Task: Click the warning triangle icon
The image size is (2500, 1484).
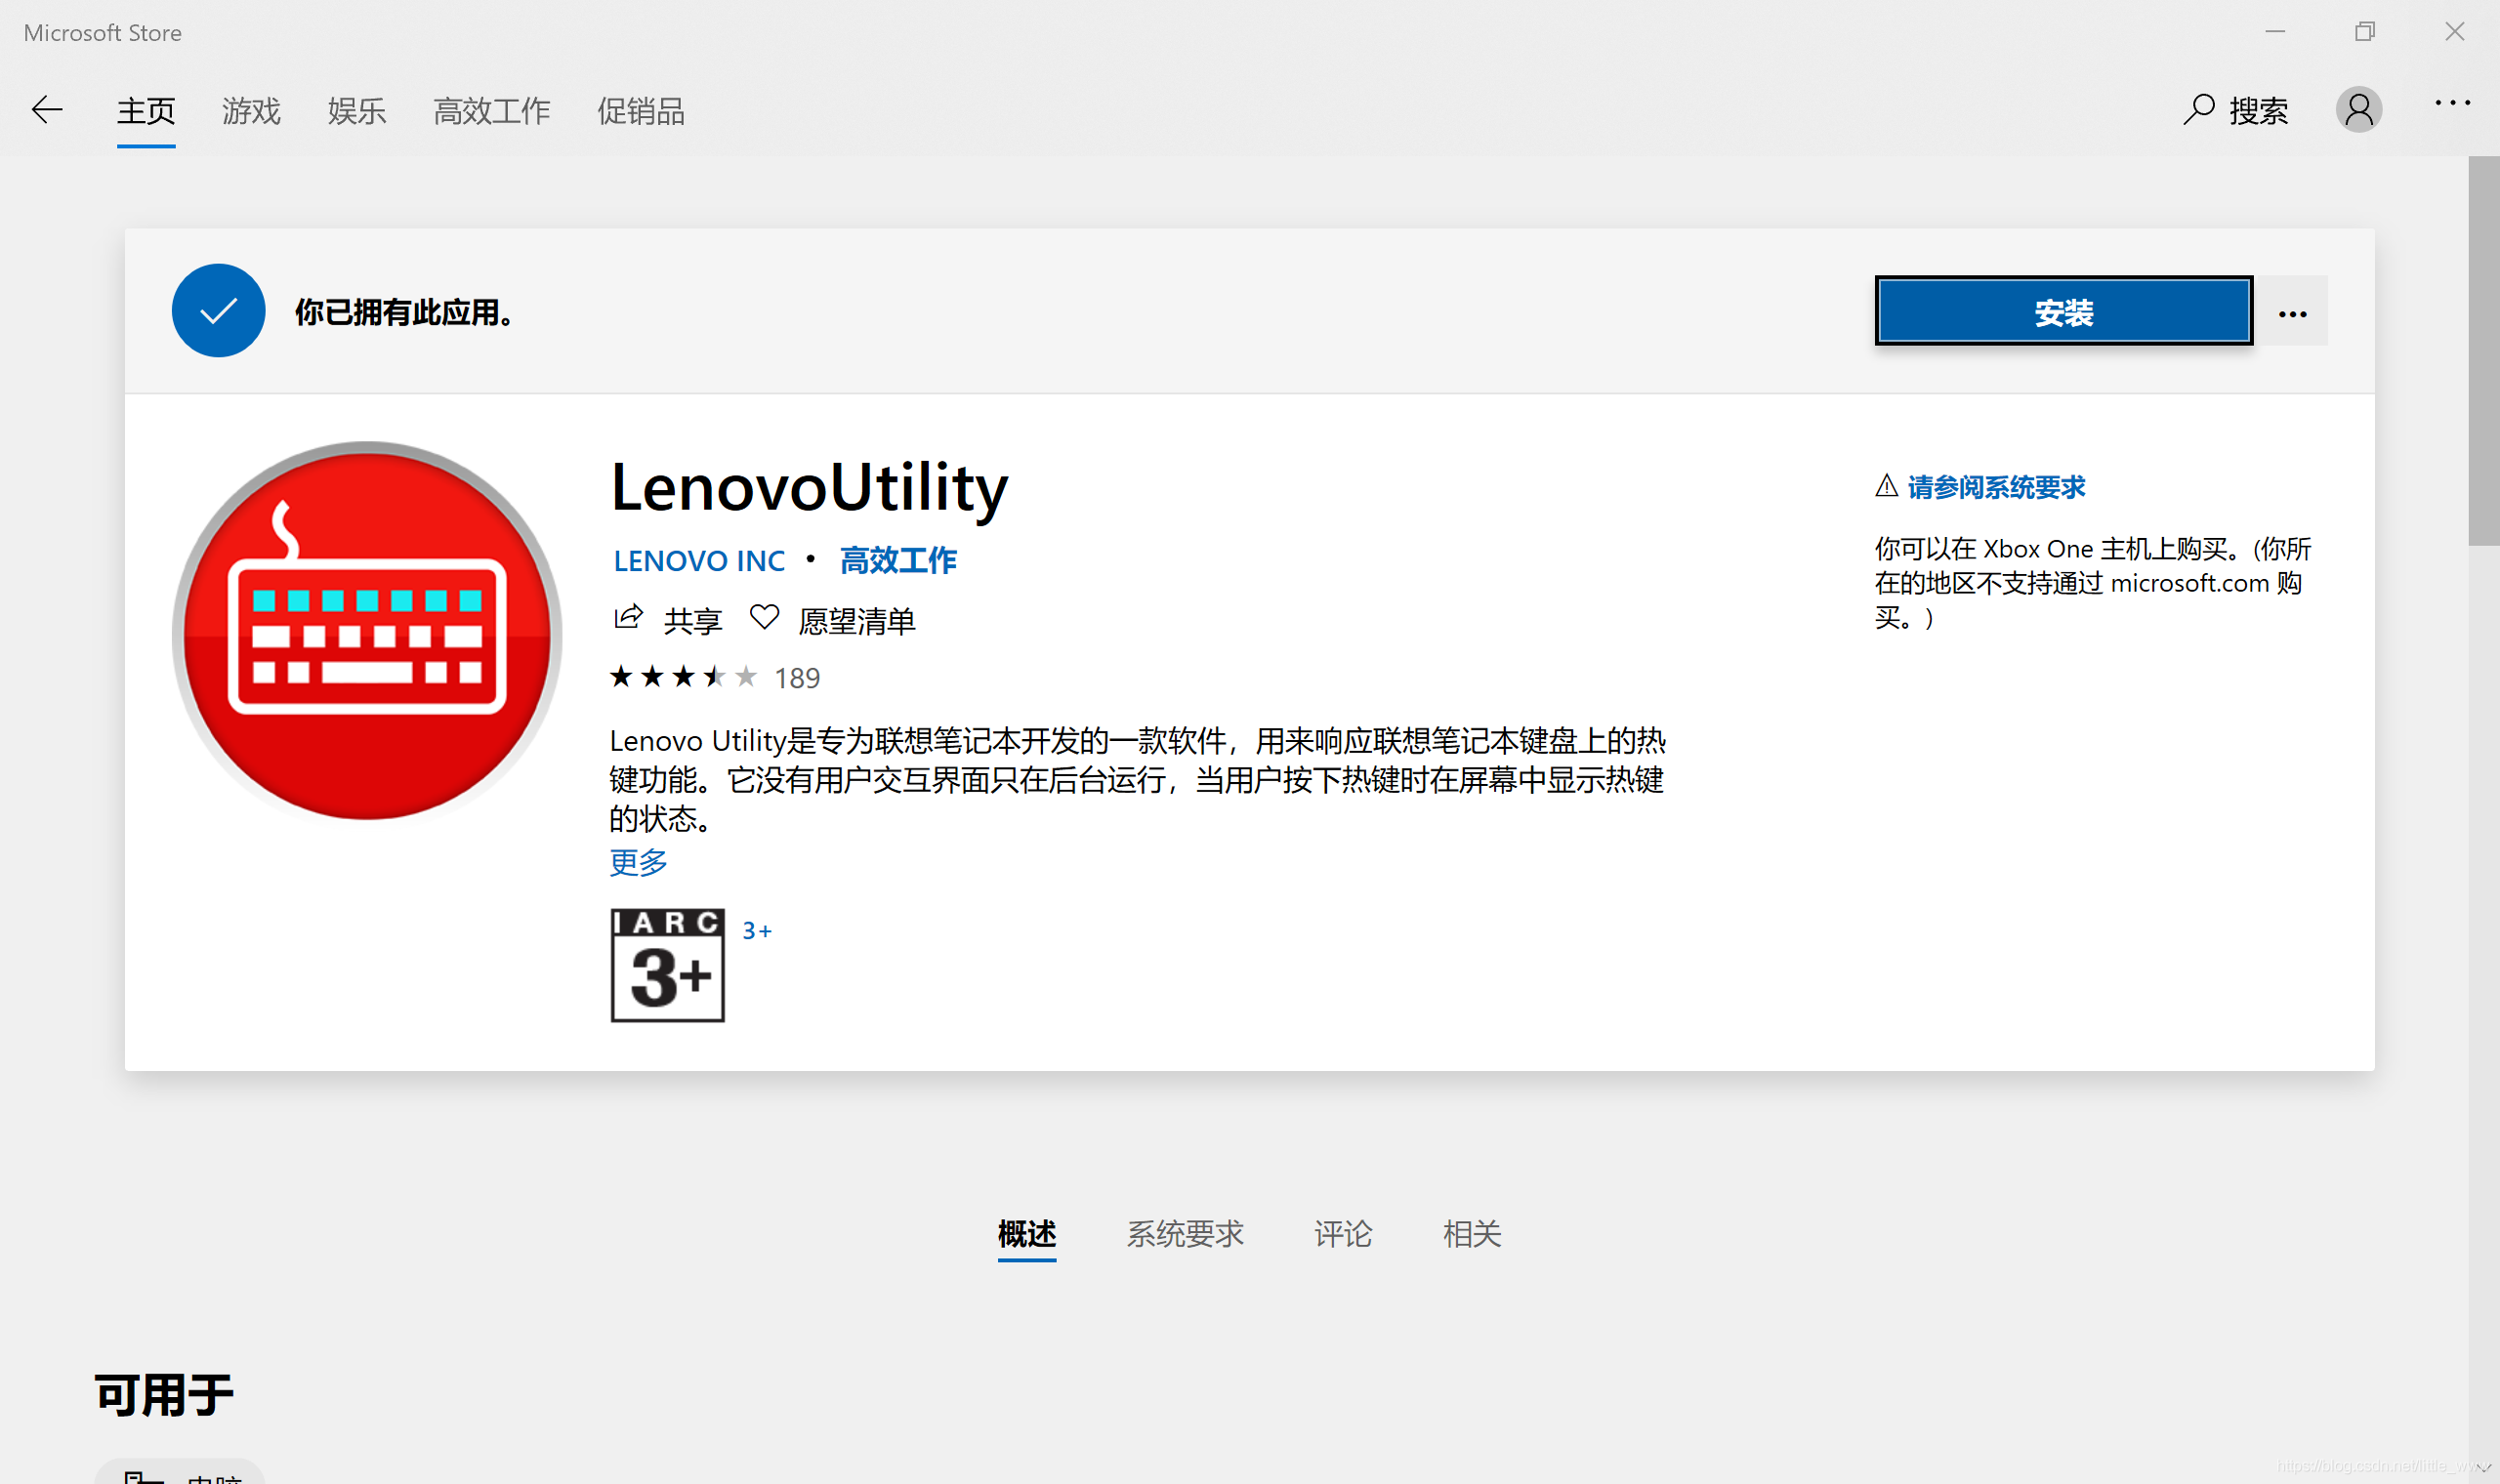Action: point(1887,486)
